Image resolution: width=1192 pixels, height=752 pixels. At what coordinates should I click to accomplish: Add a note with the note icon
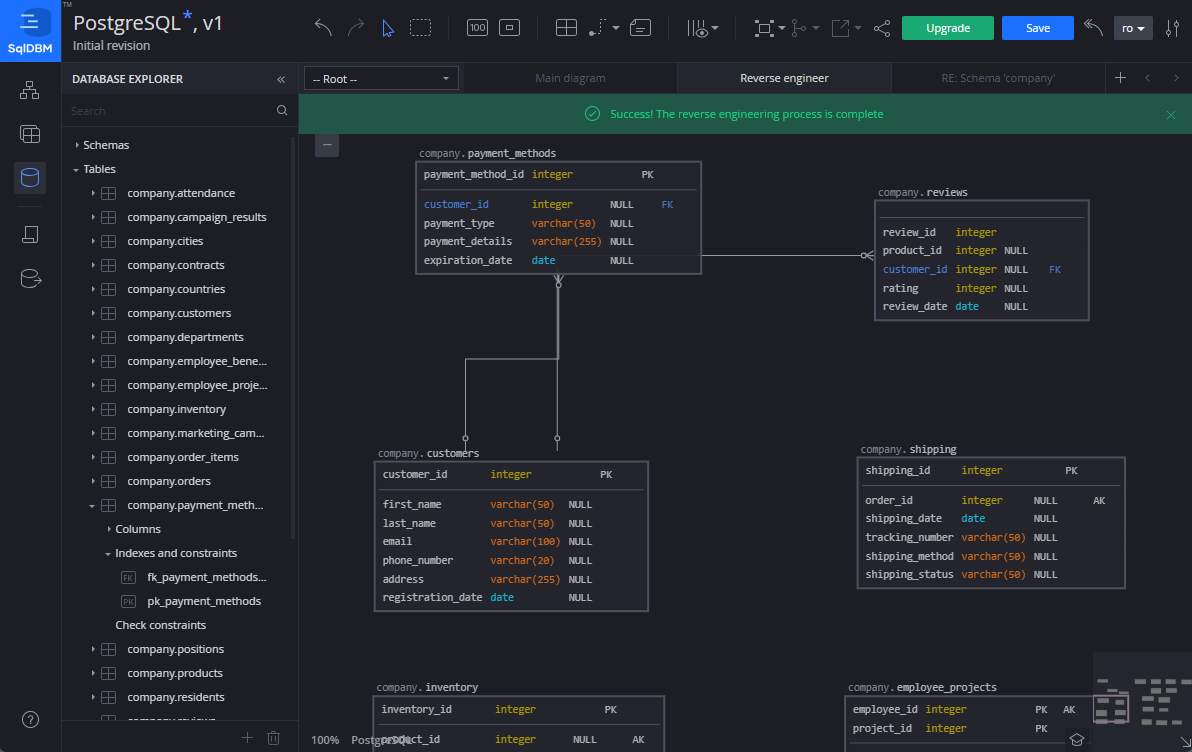(641, 28)
